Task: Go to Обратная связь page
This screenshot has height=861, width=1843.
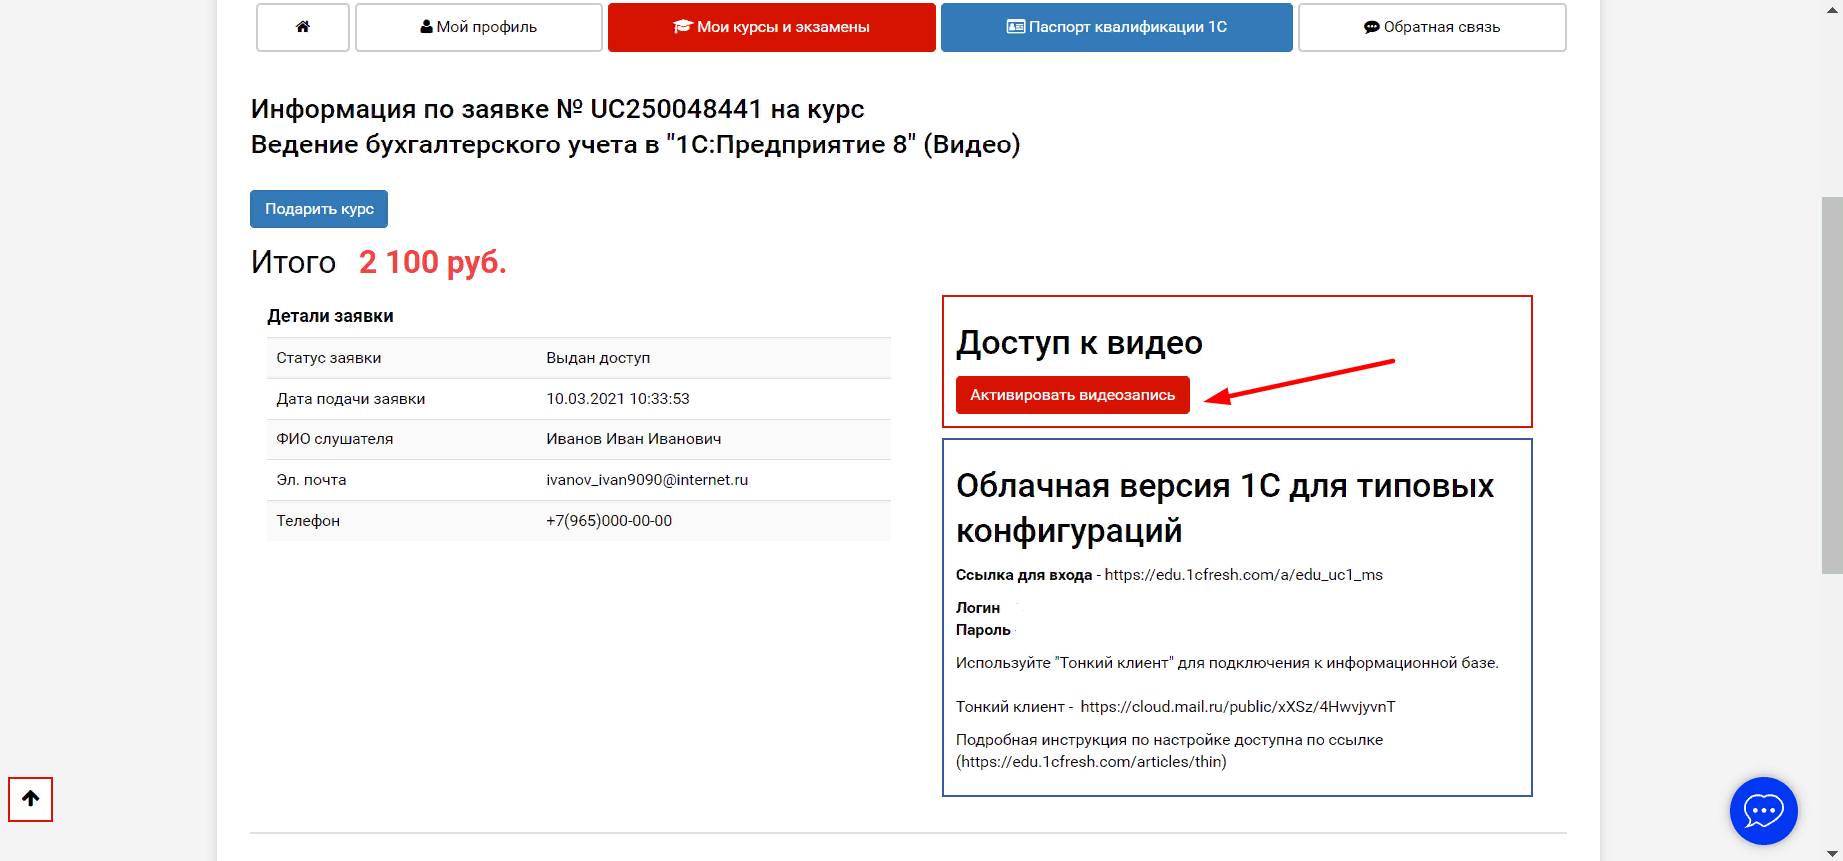Action: pos(1431,27)
